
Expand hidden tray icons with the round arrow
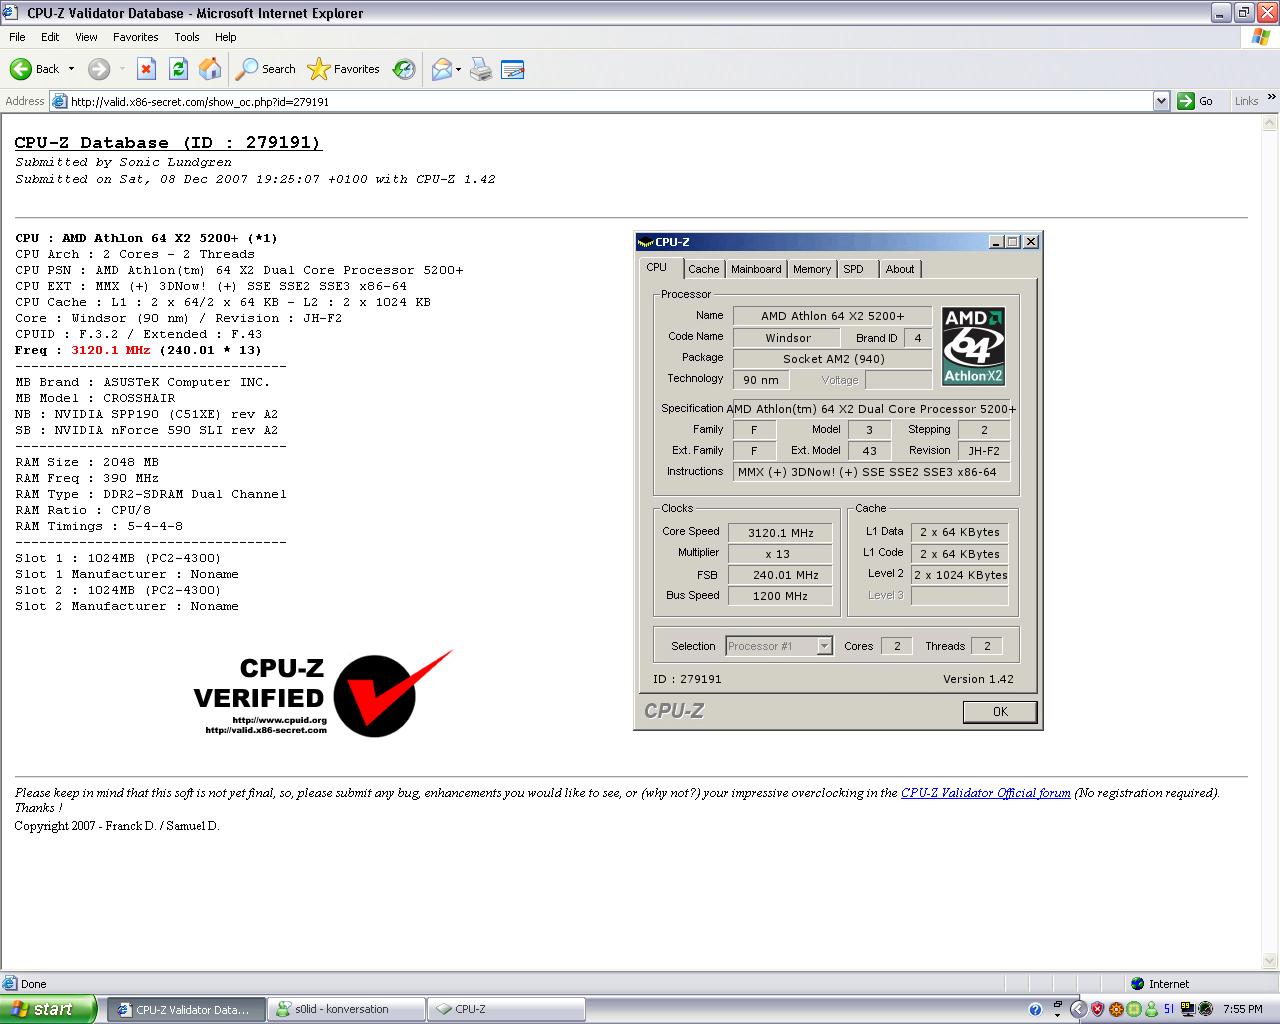click(x=1078, y=1009)
